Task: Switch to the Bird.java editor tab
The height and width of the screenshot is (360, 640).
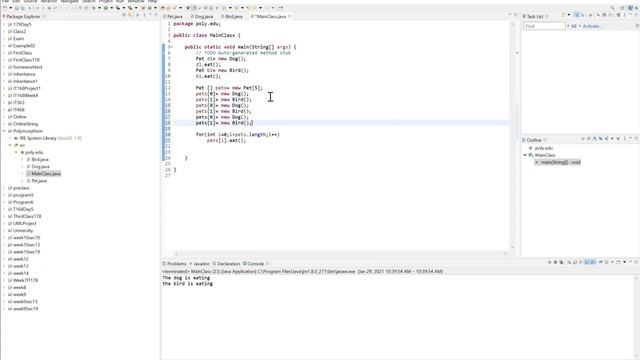Action: (233, 17)
